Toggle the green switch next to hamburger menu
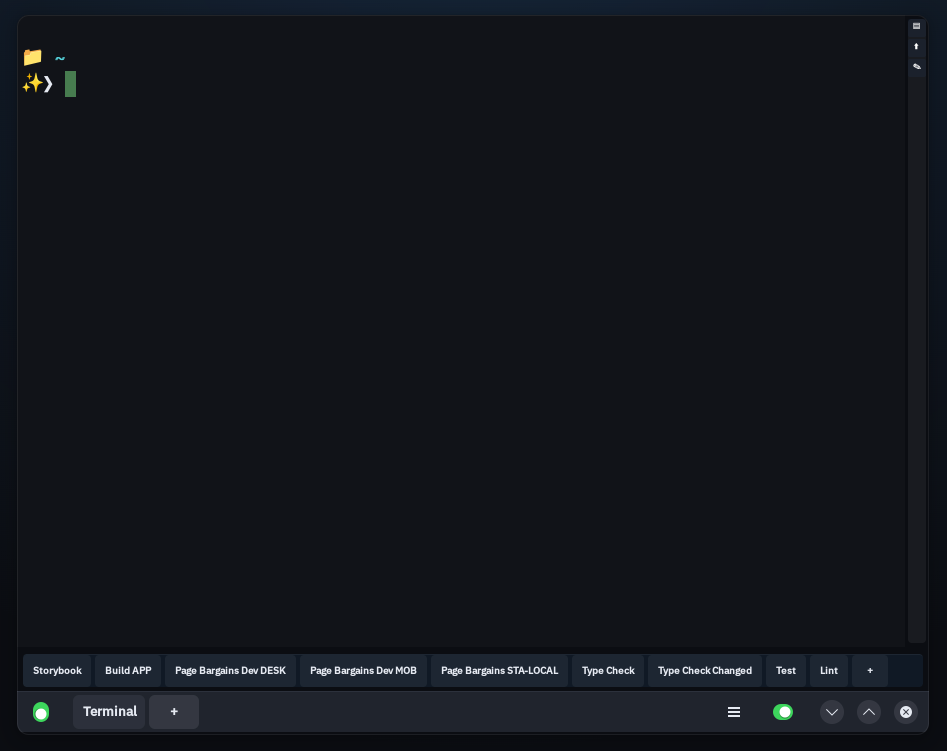This screenshot has height=751, width=947. [x=783, y=712]
